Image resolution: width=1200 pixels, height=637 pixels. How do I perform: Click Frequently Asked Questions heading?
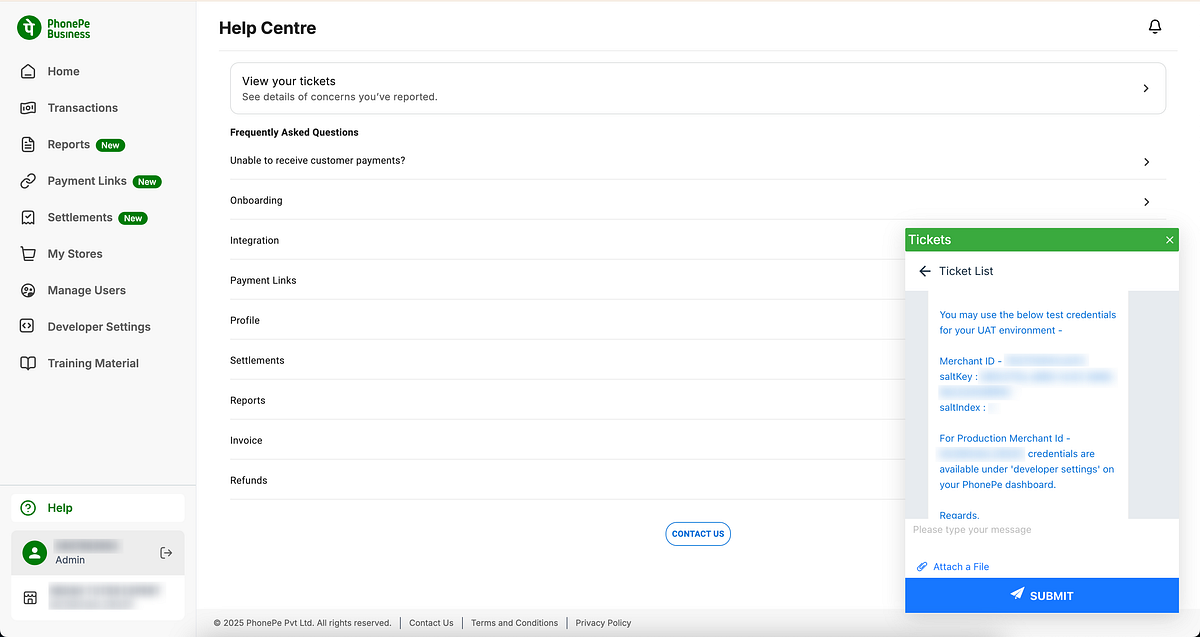[294, 132]
